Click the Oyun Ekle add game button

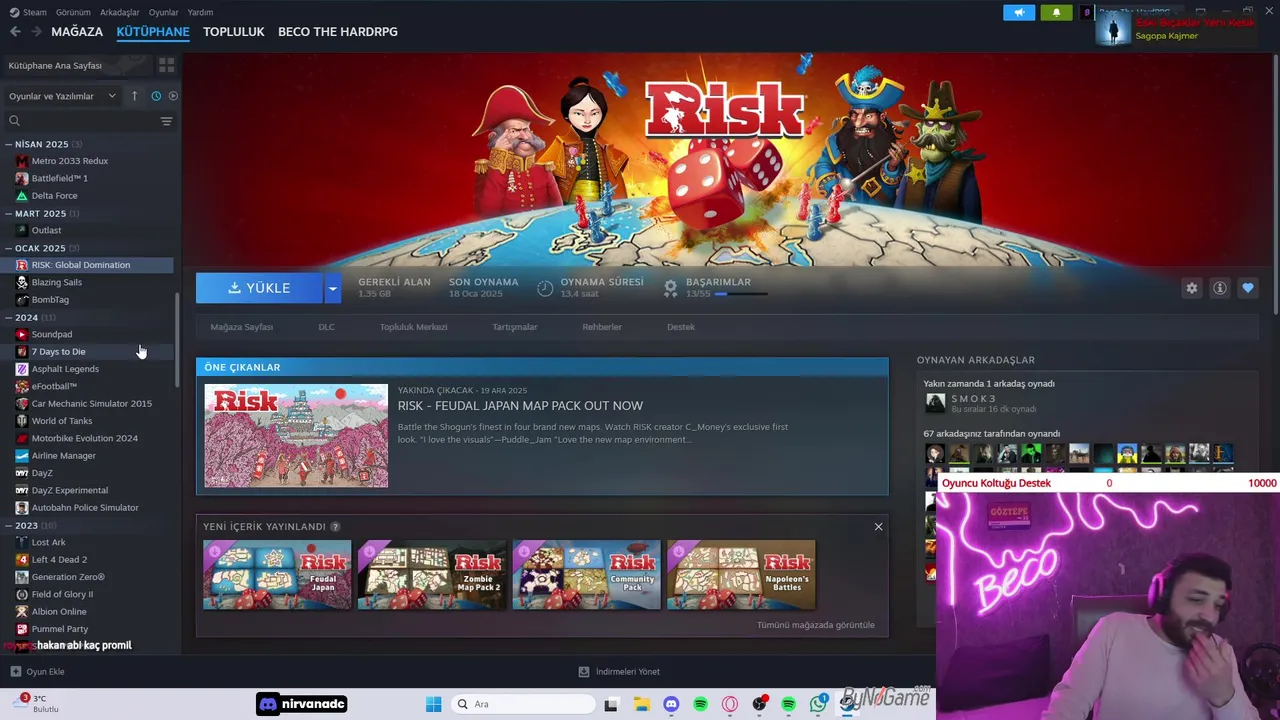37,672
